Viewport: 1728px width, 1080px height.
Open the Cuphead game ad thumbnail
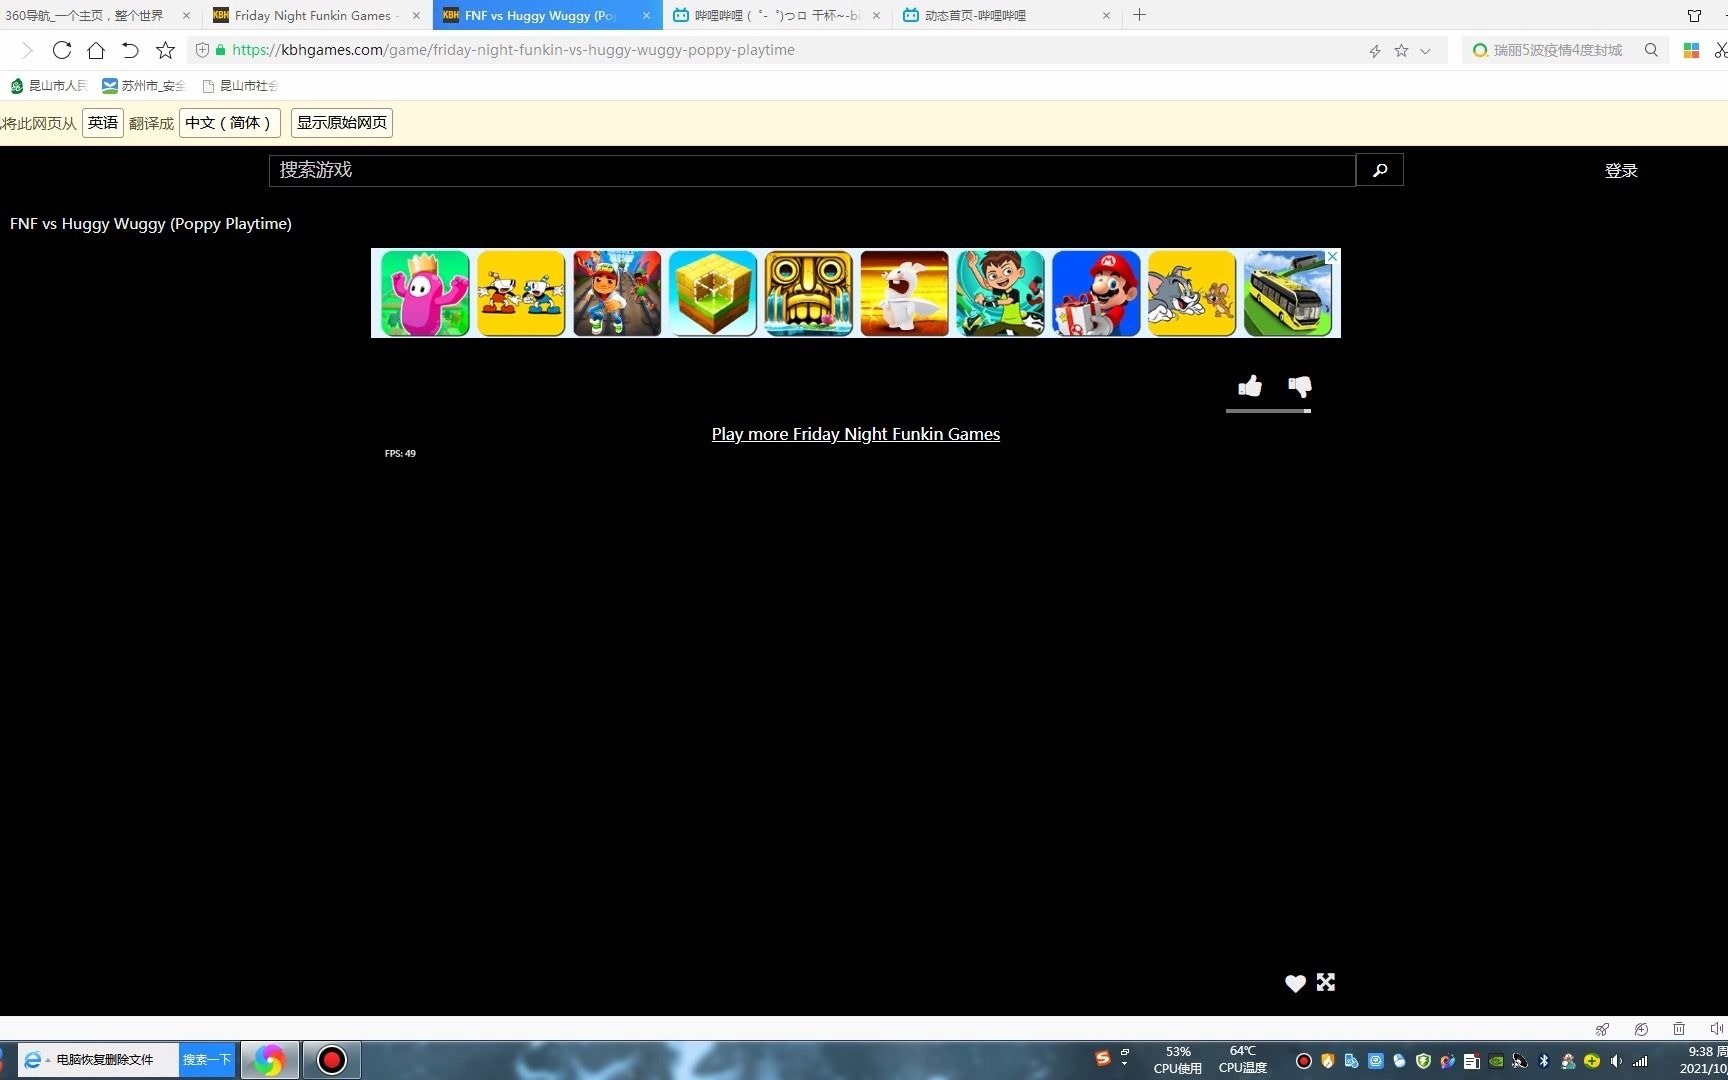[521, 293]
